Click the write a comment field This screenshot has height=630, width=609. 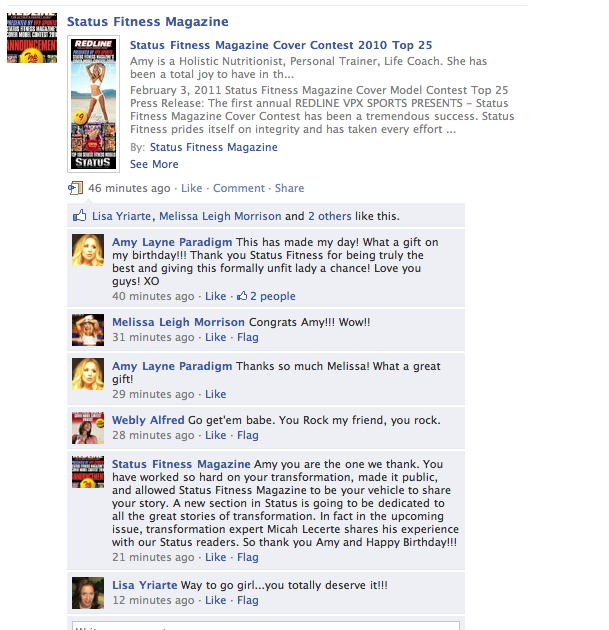(266, 626)
